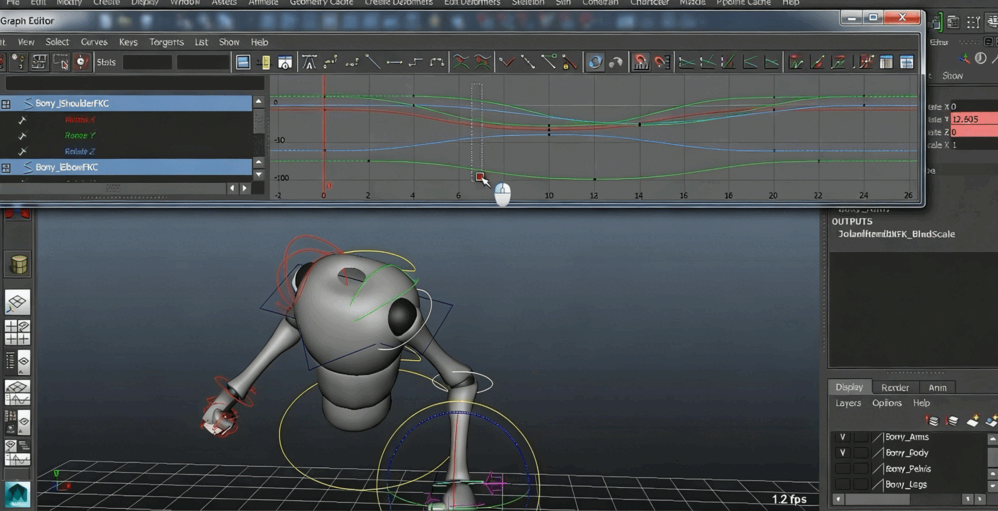This screenshot has height=511, width=998.
Task: Enable the Time Snap magnet icon
Action: point(640,62)
